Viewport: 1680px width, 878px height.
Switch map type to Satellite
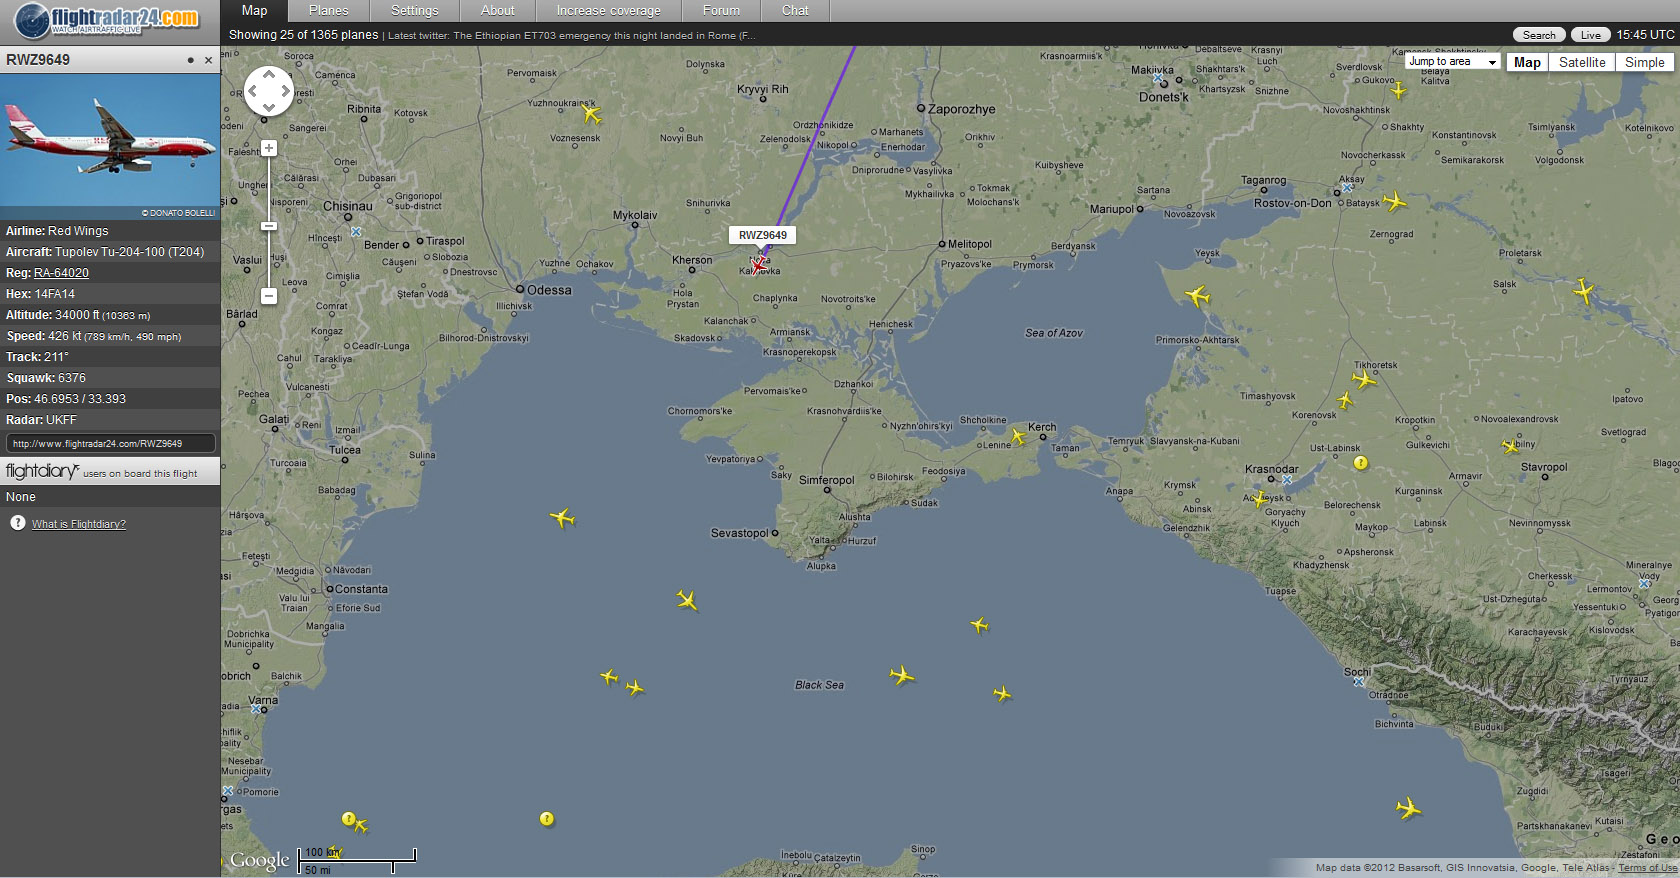pyautogui.click(x=1581, y=62)
